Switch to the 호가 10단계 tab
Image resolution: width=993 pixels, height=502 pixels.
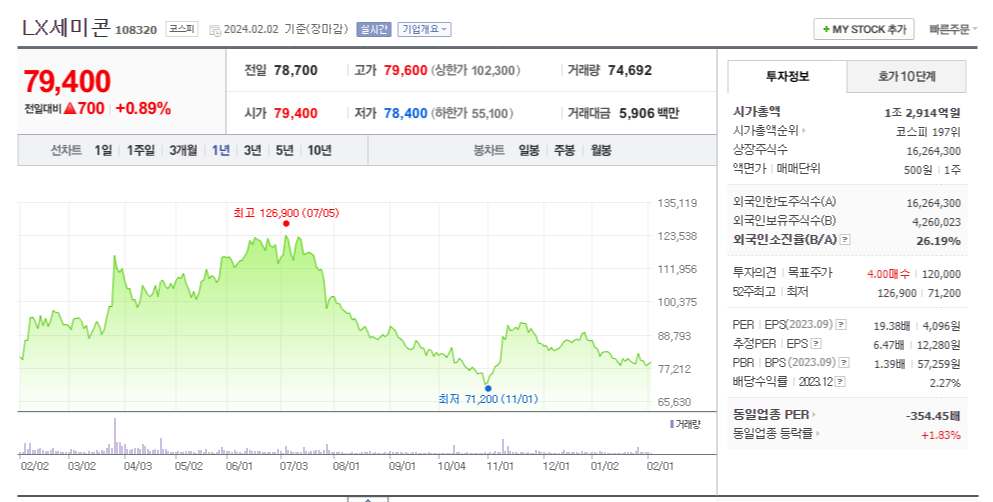pos(906,77)
